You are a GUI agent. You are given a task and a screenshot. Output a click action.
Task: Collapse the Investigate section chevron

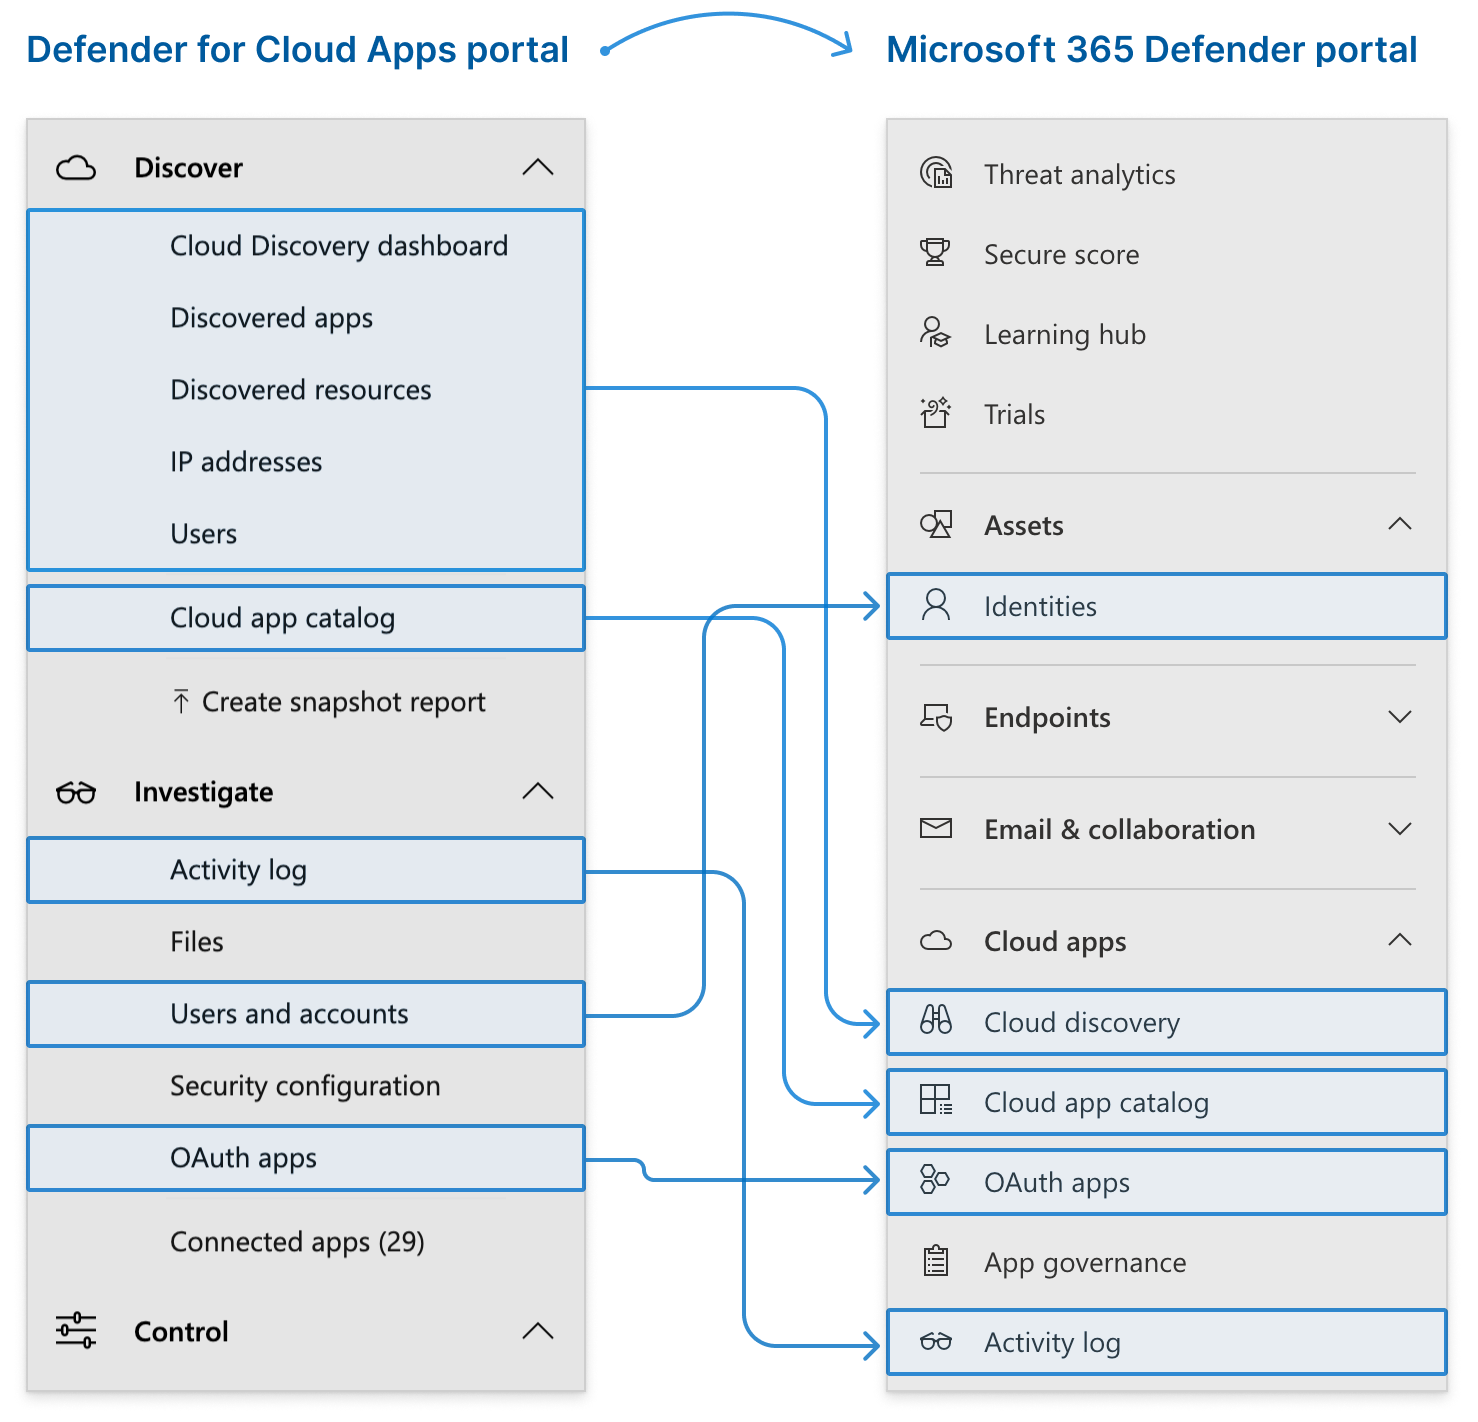[x=538, y=791]
